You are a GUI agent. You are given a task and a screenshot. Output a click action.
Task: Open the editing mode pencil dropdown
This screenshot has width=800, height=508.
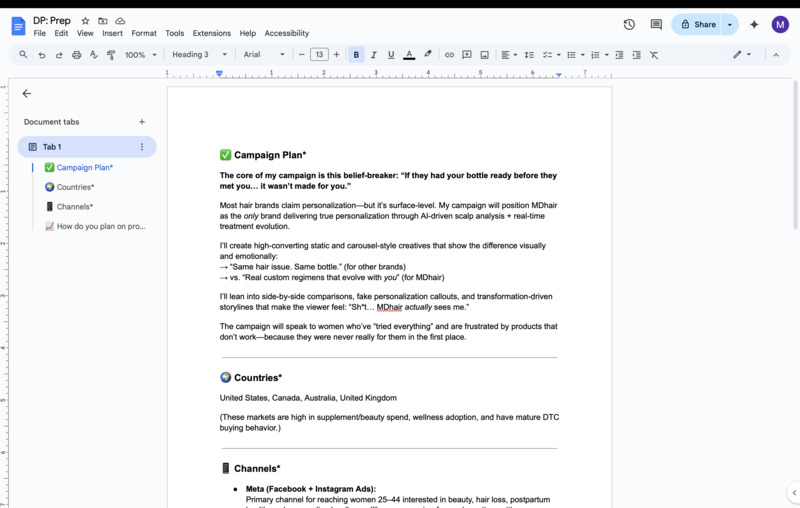(x=742, y=55)
